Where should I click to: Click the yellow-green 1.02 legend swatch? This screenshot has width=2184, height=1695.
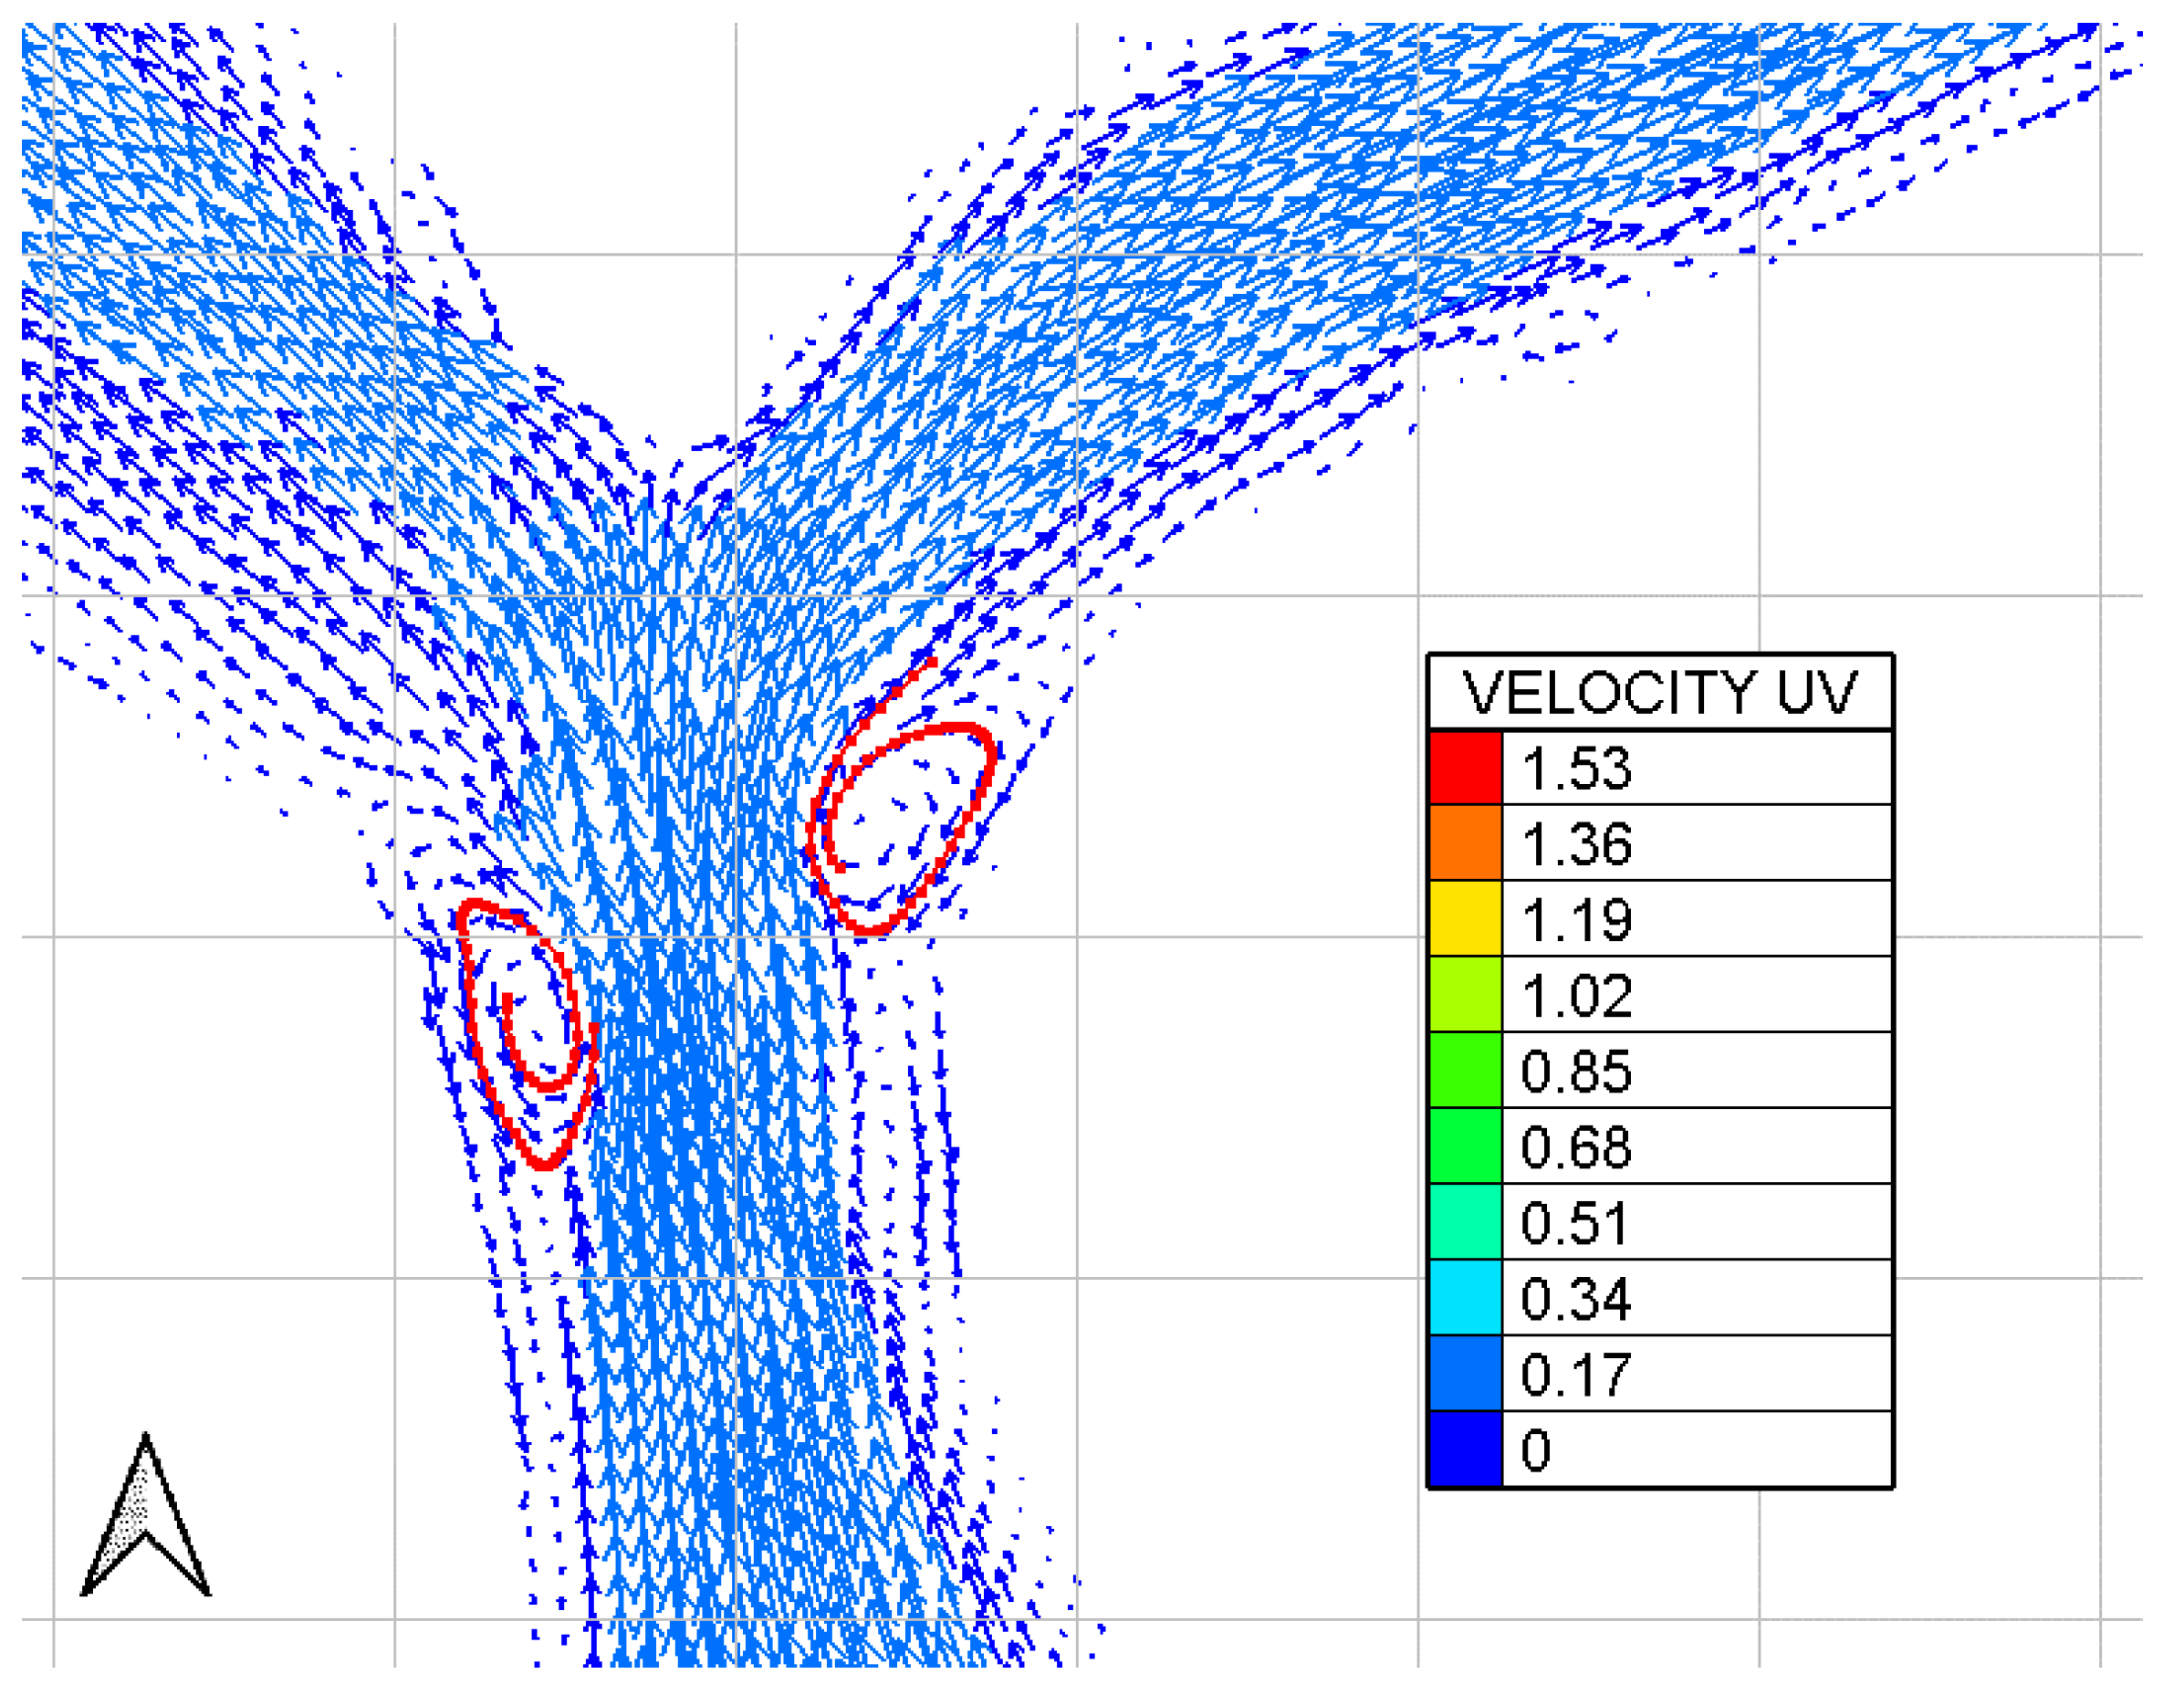coord(1466,995)
